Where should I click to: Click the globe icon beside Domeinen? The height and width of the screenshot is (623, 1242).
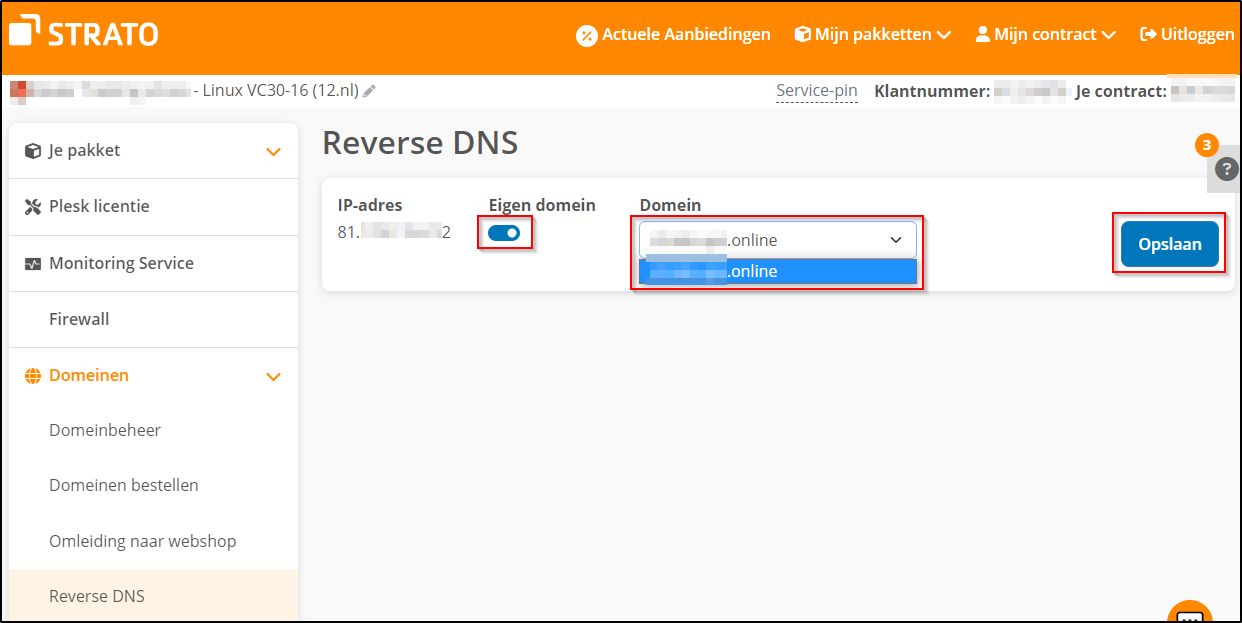32,376
